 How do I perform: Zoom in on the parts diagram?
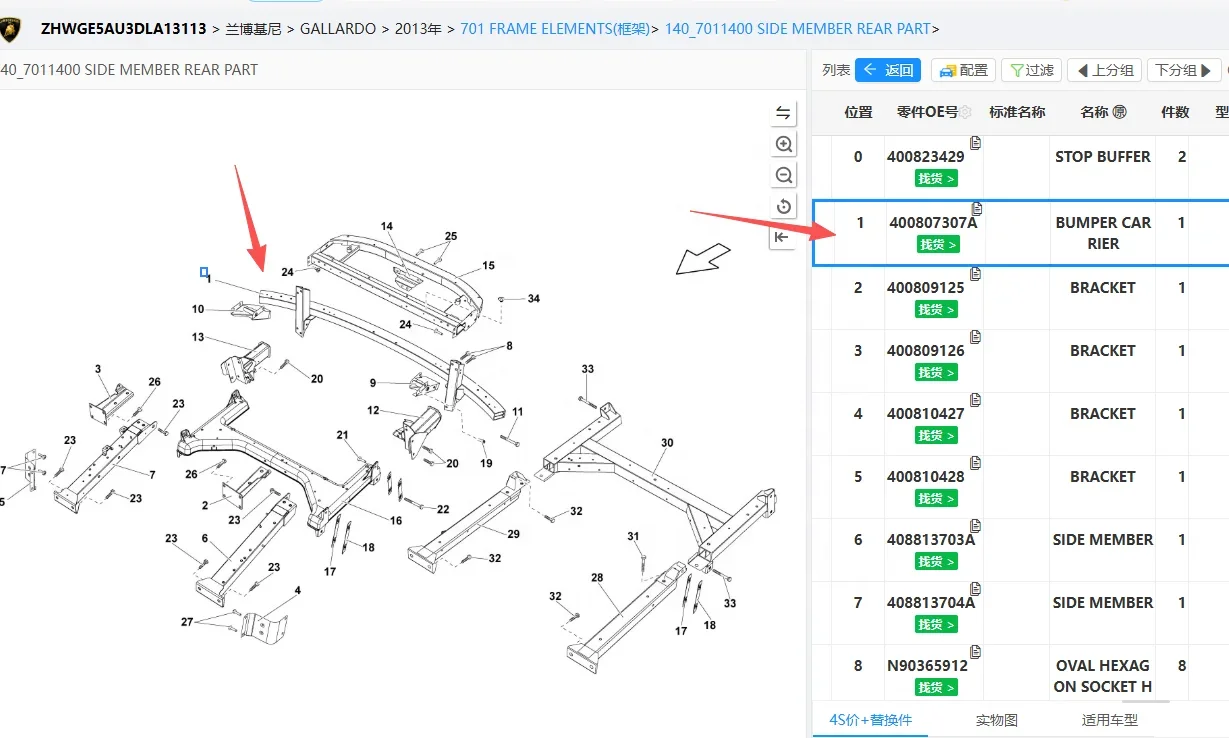tap(784, 144)
